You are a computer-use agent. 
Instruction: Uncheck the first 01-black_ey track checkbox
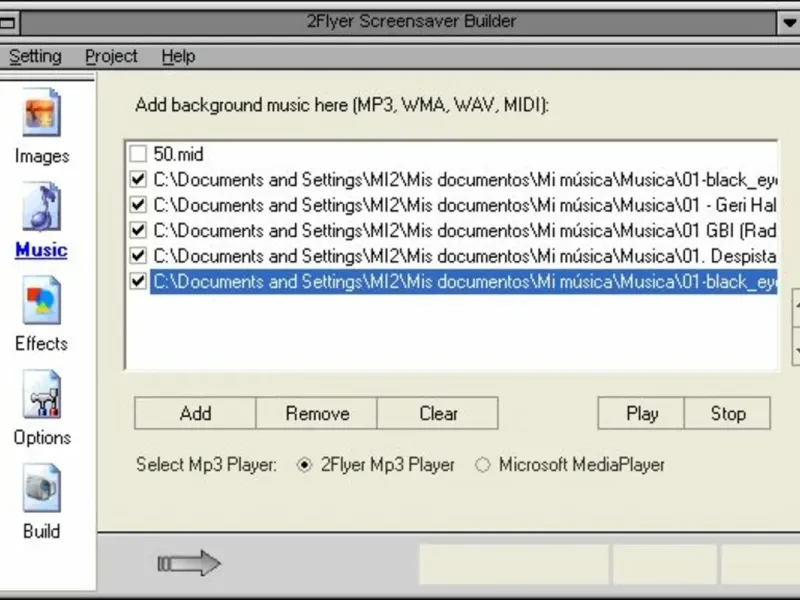click(138, 179)
